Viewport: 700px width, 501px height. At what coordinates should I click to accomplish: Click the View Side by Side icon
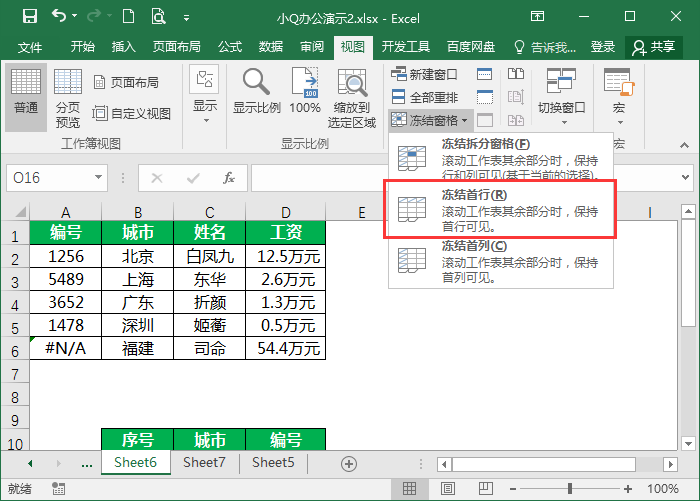[516, 74]
